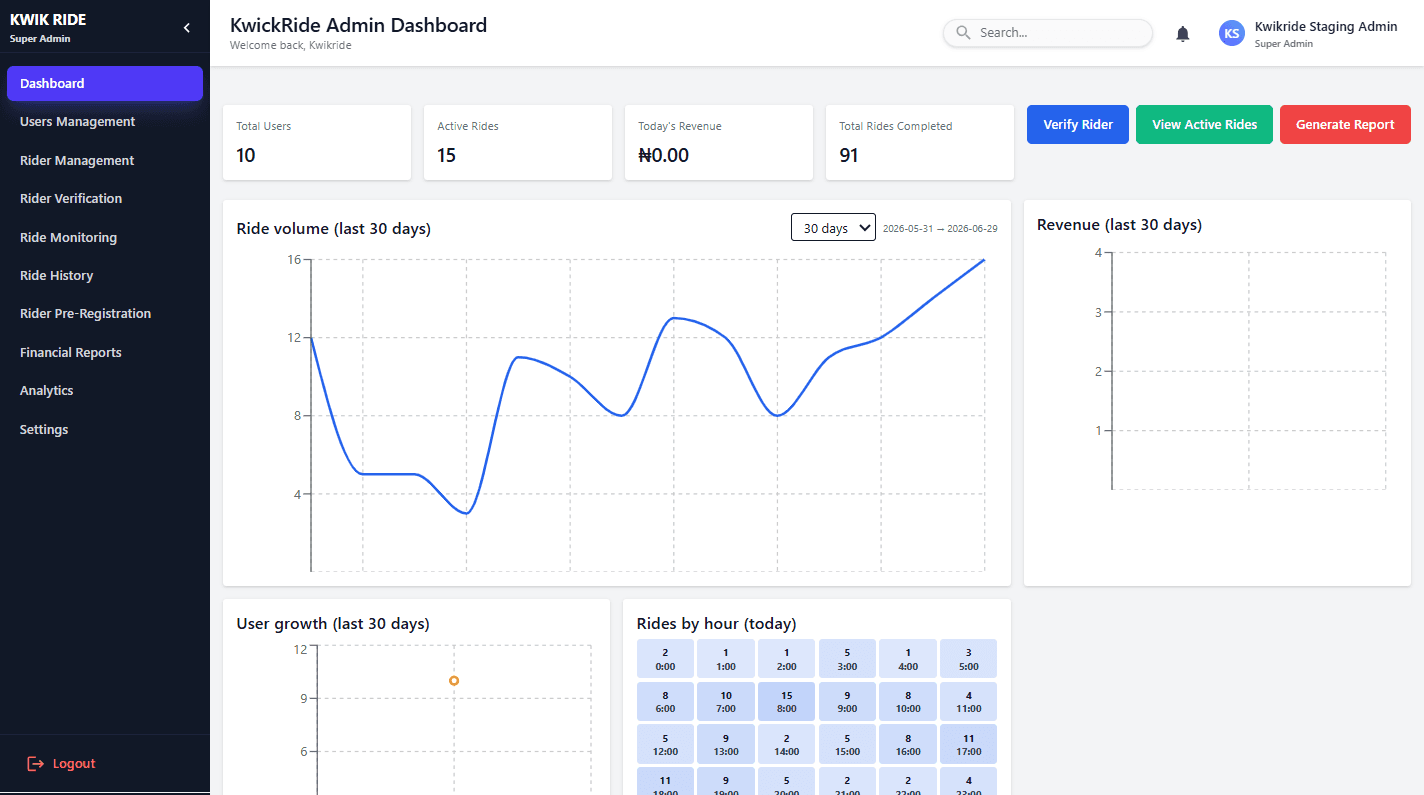The height and width of the screenshot is (795, 1424).
Task: Click the green View Active Rides button
Action: 1204,125
